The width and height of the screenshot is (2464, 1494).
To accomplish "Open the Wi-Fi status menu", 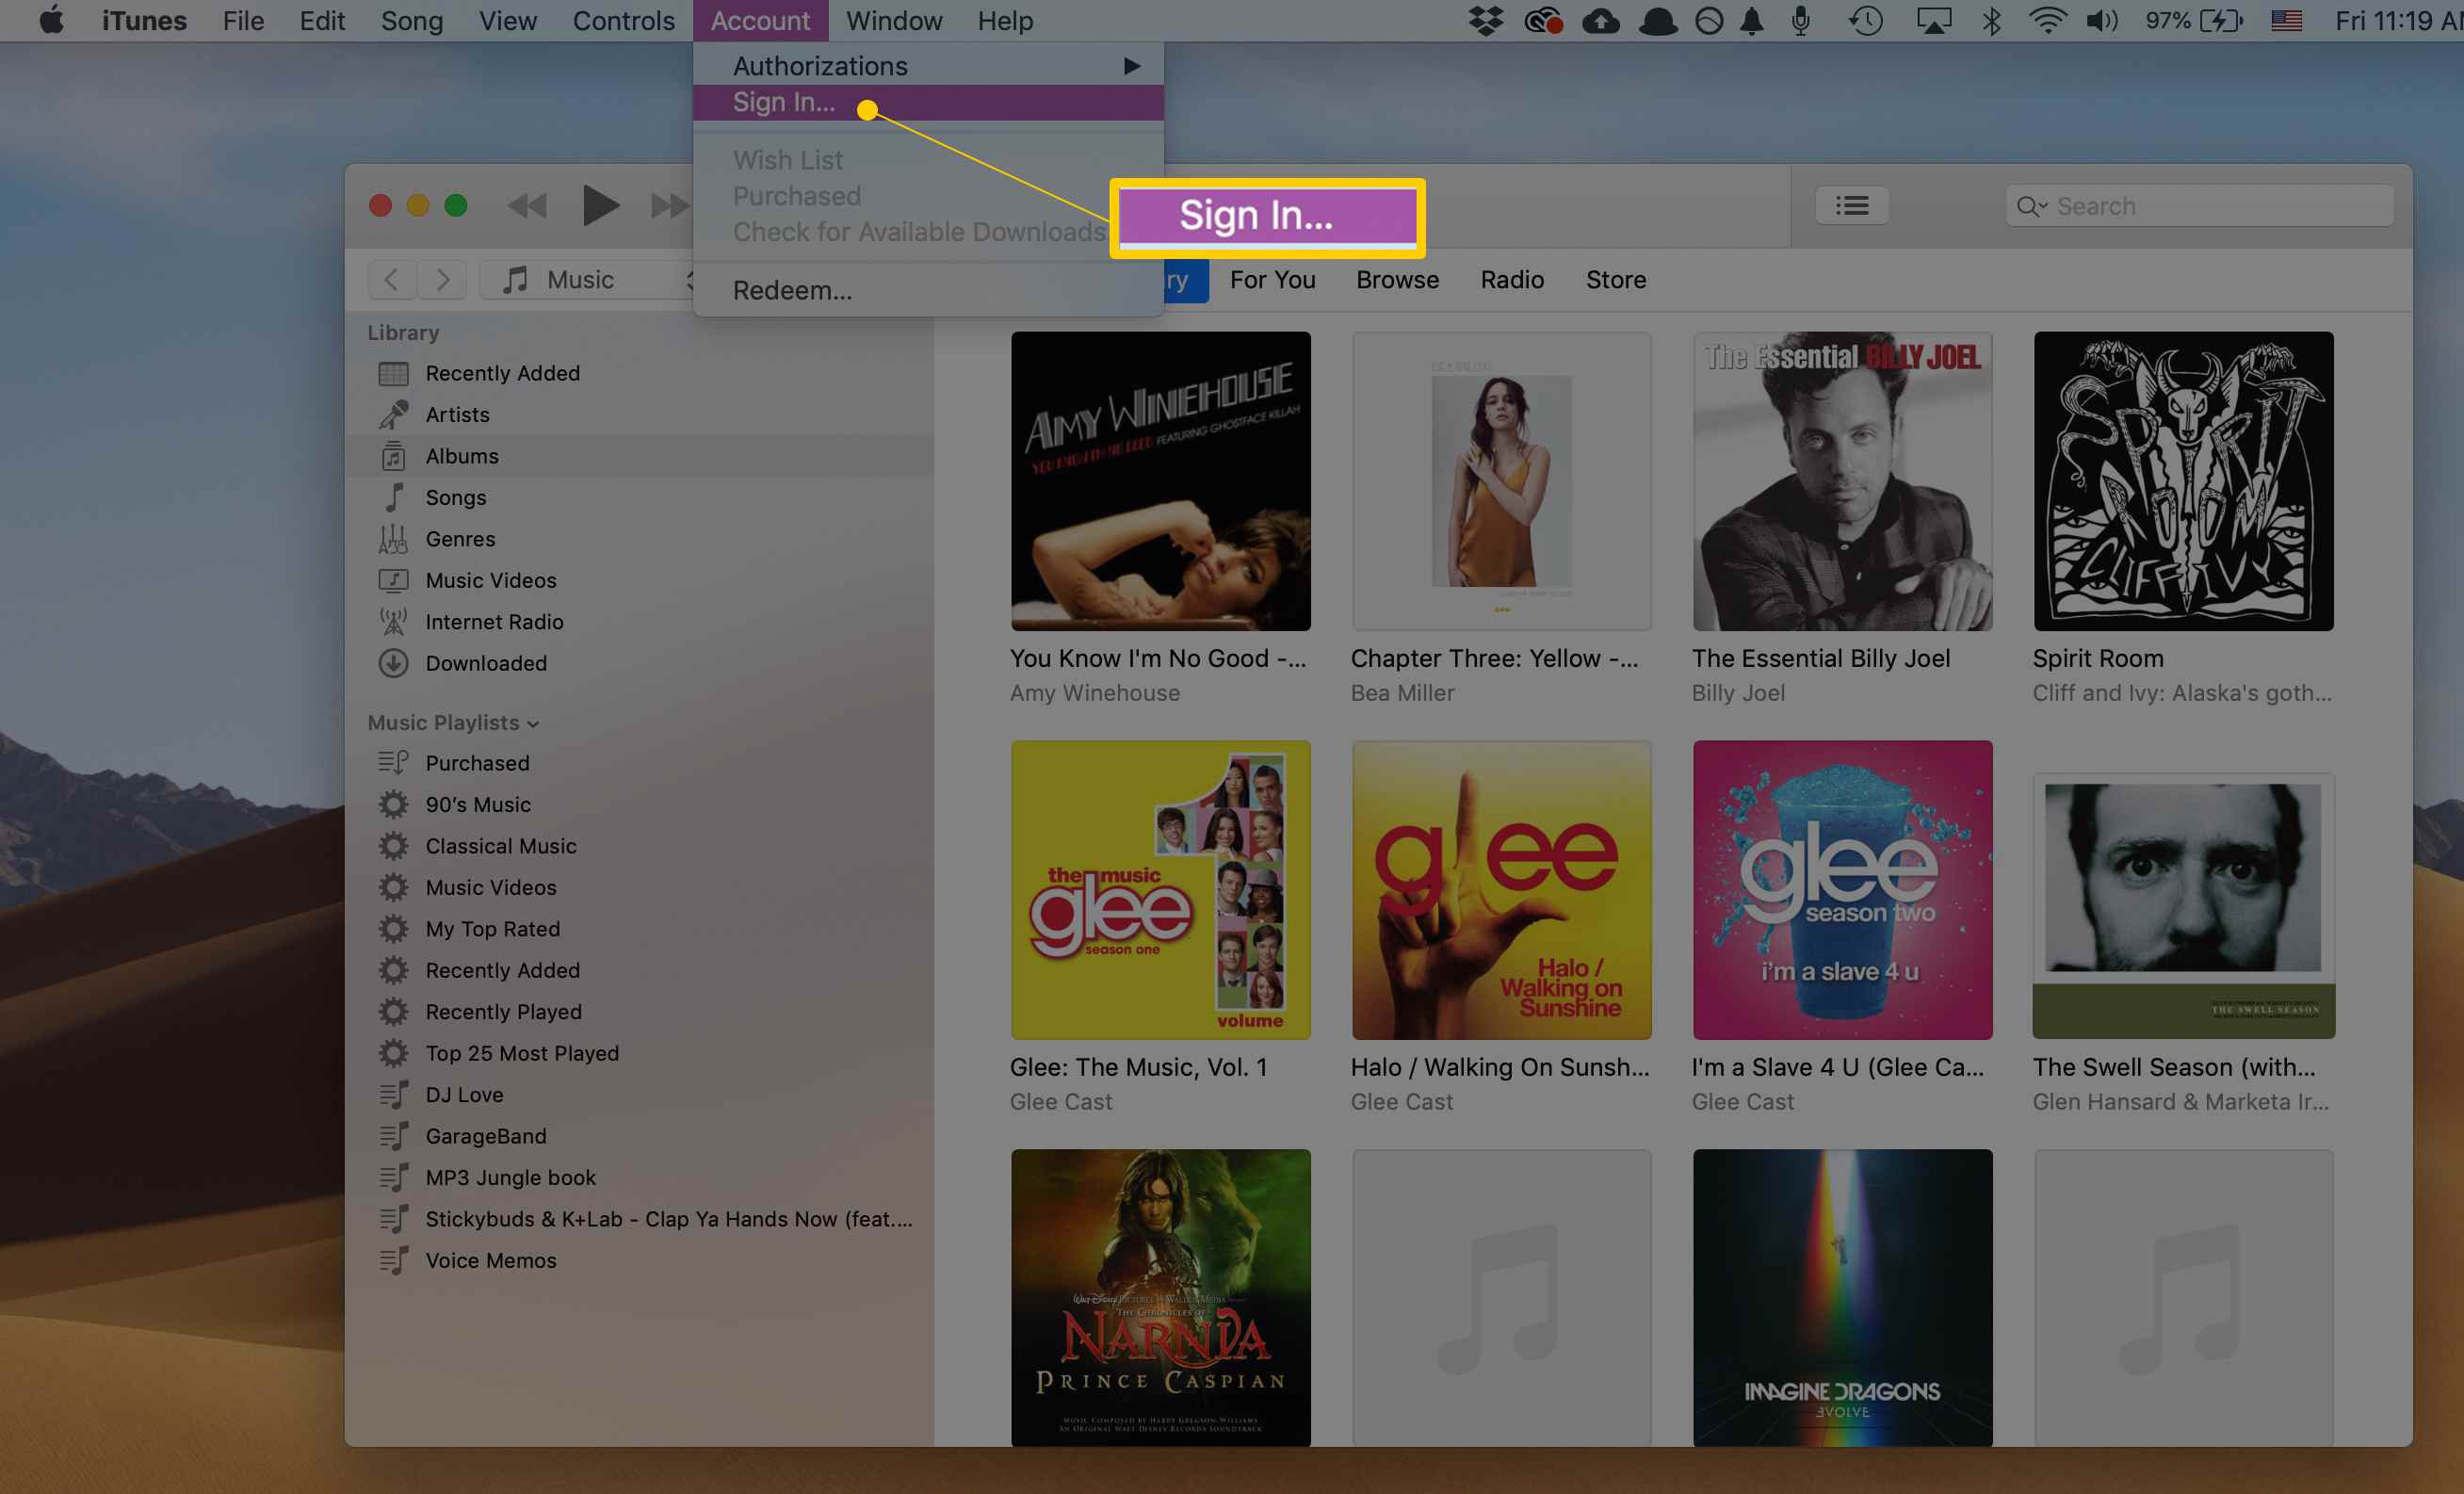I will pos(2047,20).
